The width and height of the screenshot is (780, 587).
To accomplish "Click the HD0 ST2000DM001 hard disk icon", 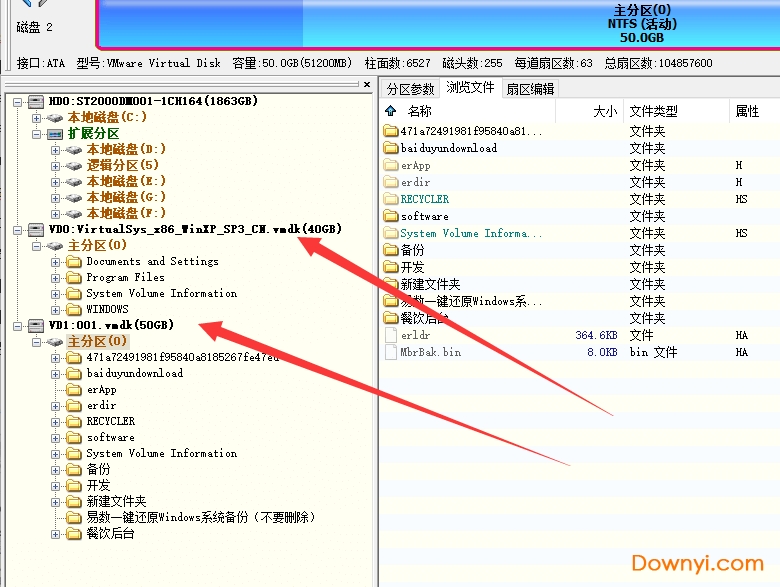I will 37,101.
